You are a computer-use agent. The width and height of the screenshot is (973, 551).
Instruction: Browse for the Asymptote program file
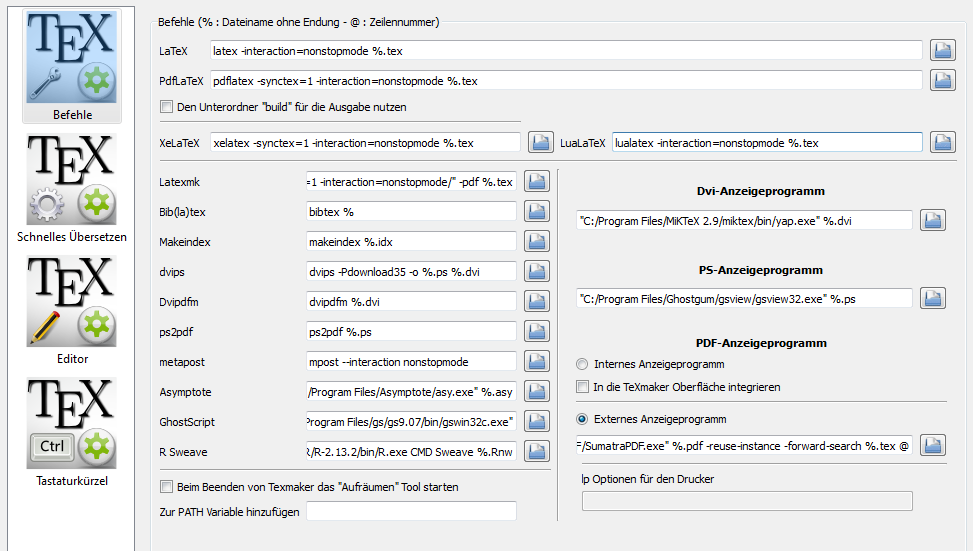(x=537, y=391)
